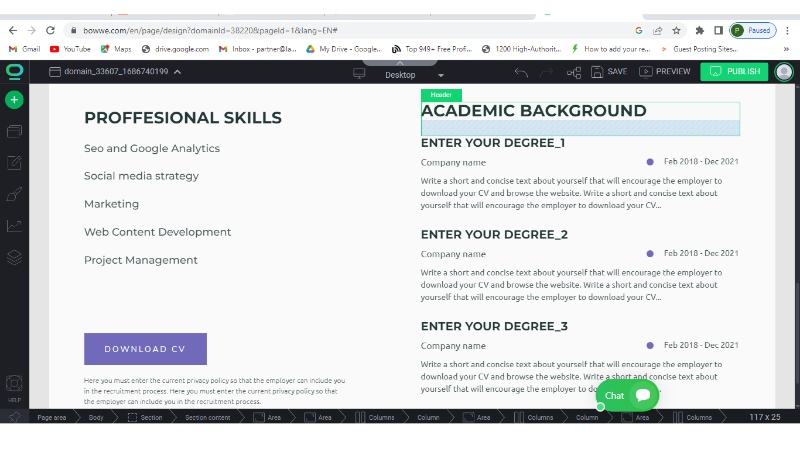
Task: Select Page area in the breadcrumb bar
Action: click(51, 417)
